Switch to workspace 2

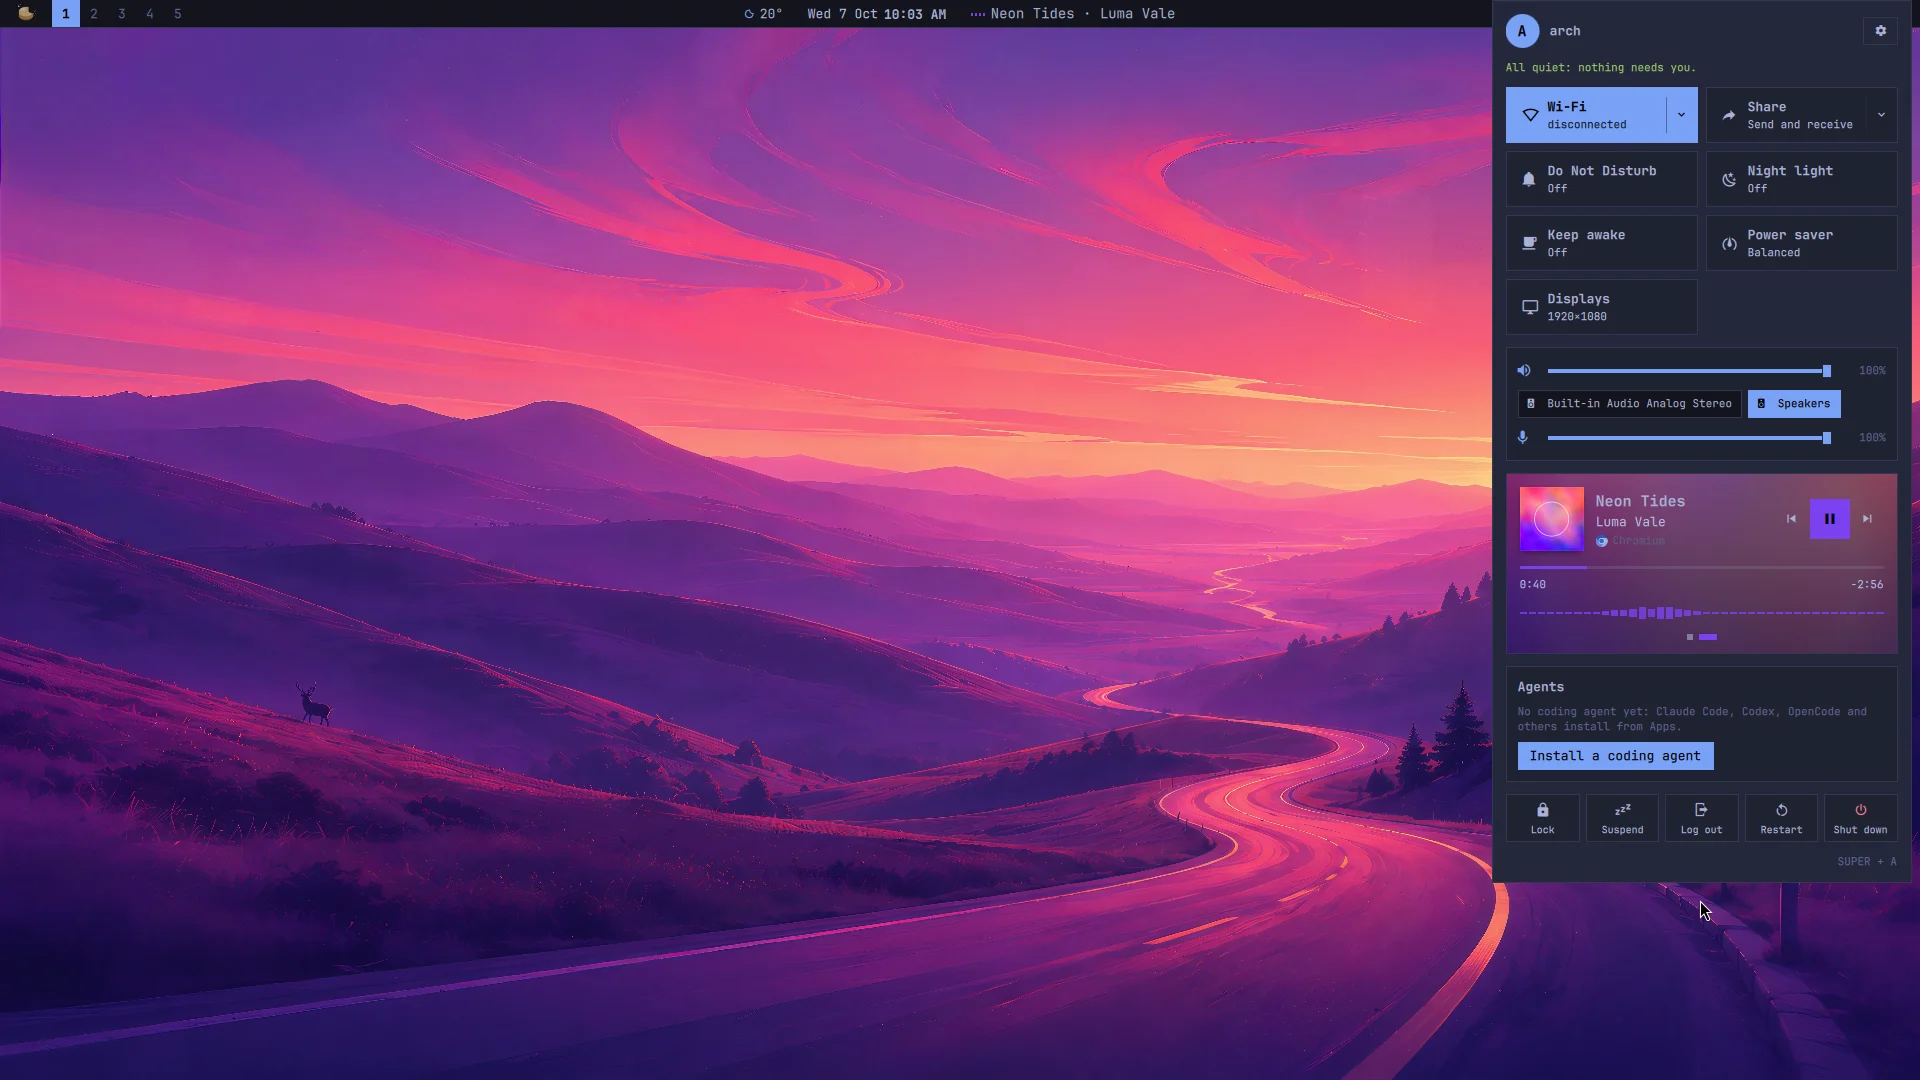point(94,14)
